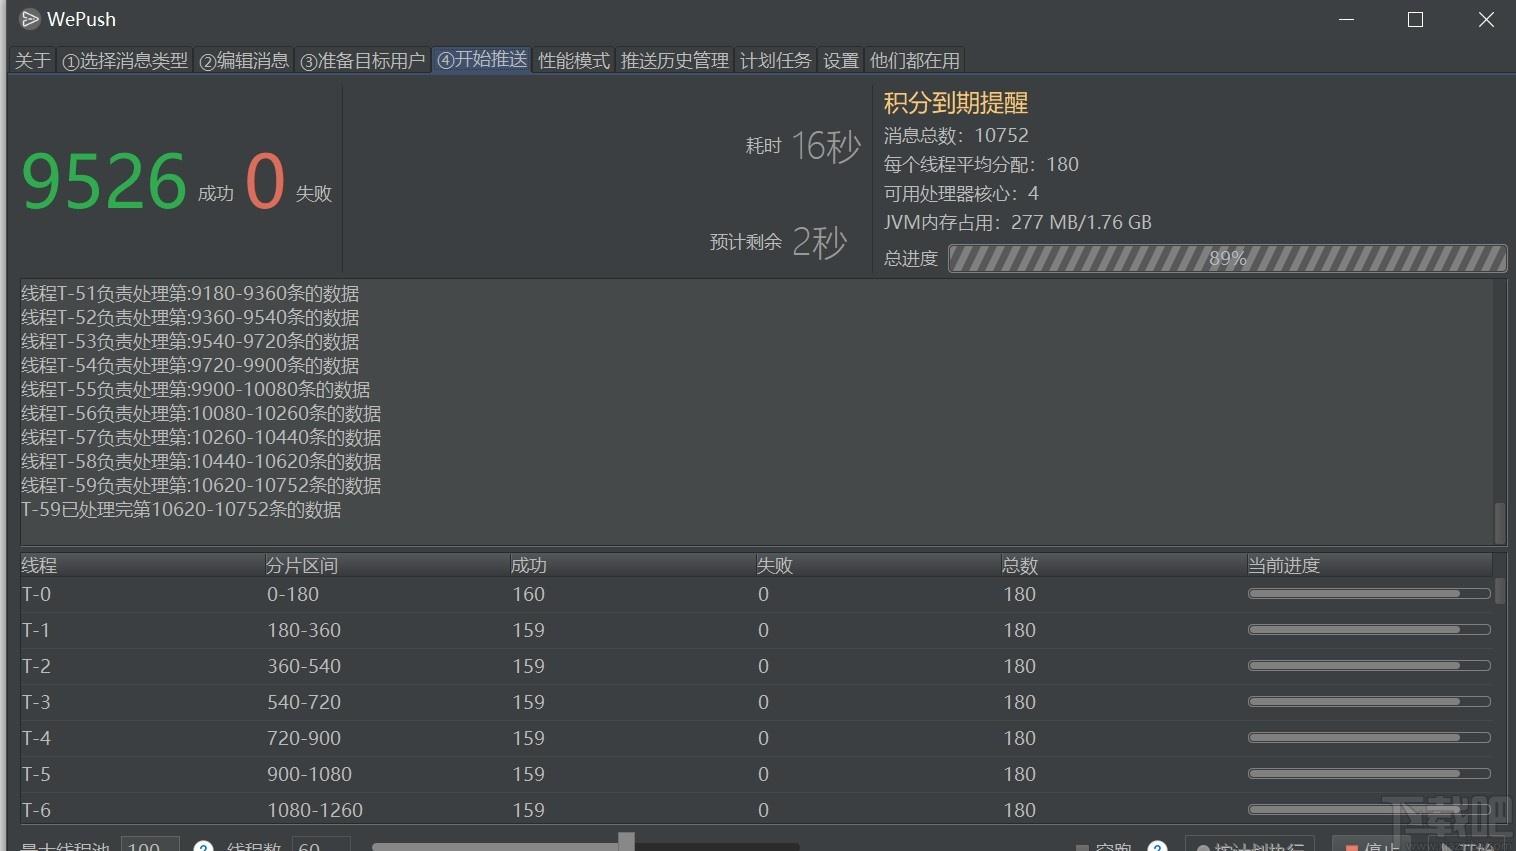This screenshot has width=1516, height=851.
Task: Open the ③准备目标用户 tab
Action: click(x=363, y=61)
